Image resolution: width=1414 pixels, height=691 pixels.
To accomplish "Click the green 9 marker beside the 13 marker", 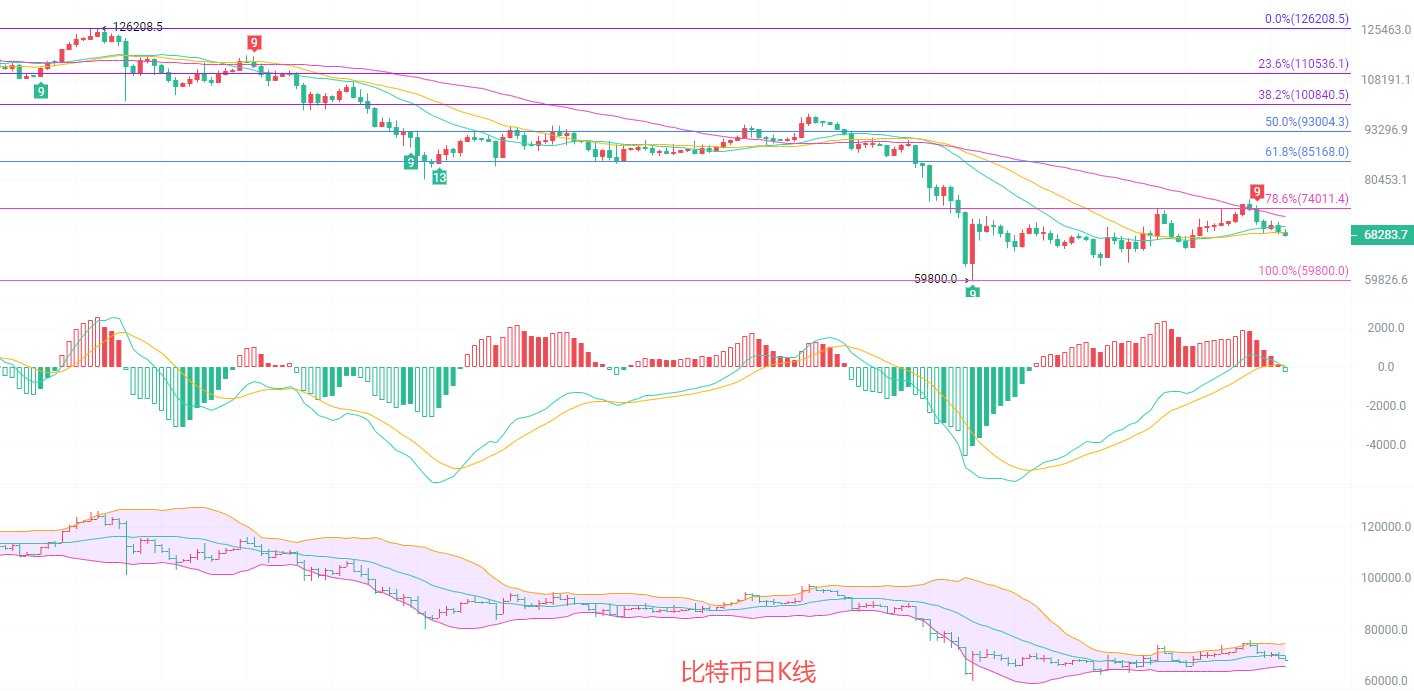I will (x=410, y=162).
